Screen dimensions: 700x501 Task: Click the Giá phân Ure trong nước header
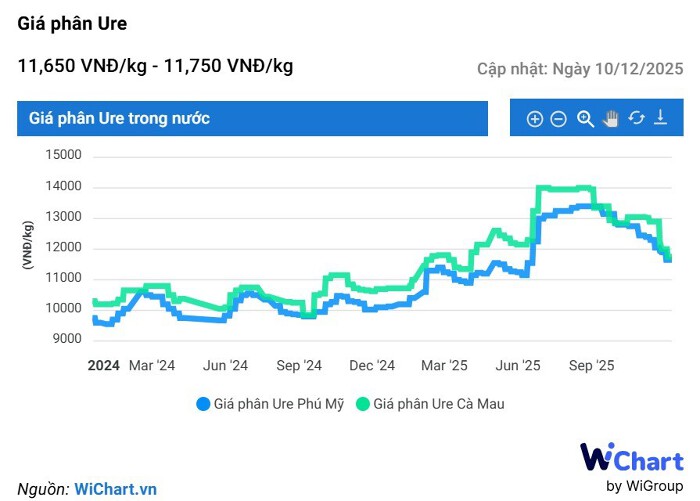click(x=120, y=118)
